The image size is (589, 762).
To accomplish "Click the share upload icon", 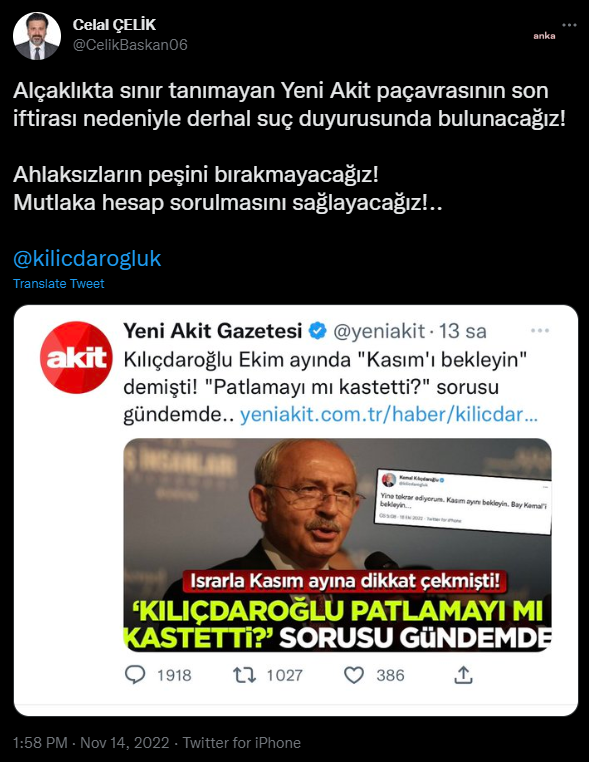I will tap(463, 675).
